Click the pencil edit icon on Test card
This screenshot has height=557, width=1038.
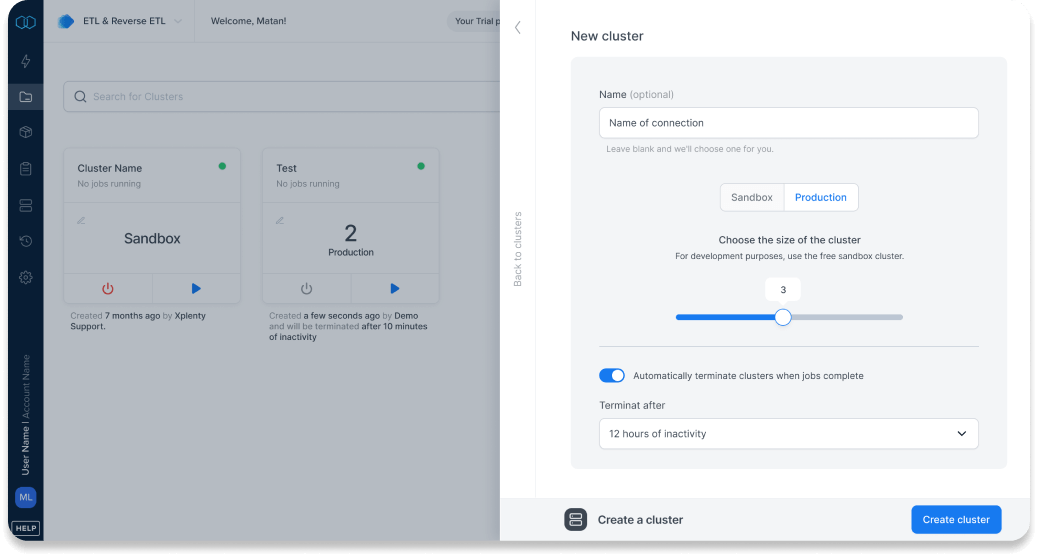point(280,220)
